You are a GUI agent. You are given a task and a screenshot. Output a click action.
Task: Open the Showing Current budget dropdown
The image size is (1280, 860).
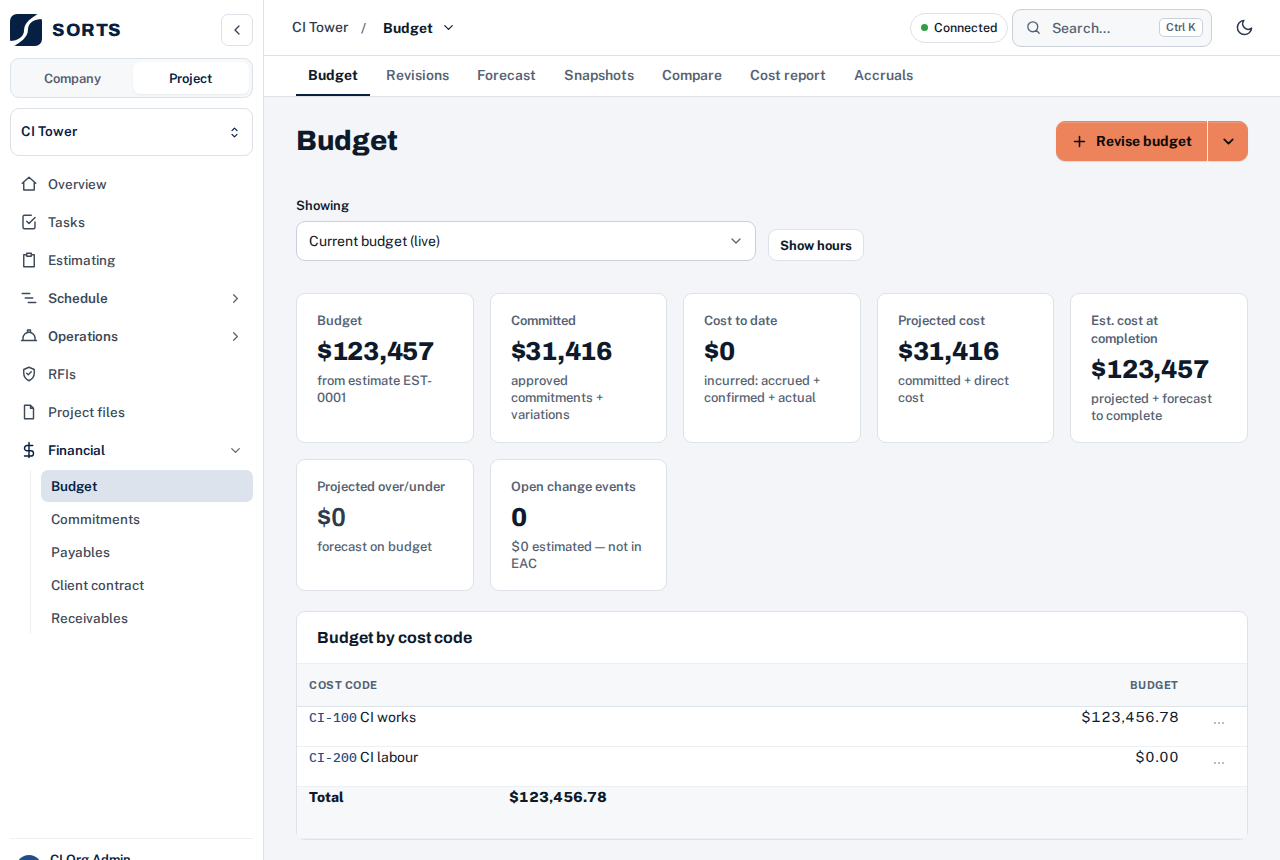pos(526,241)
